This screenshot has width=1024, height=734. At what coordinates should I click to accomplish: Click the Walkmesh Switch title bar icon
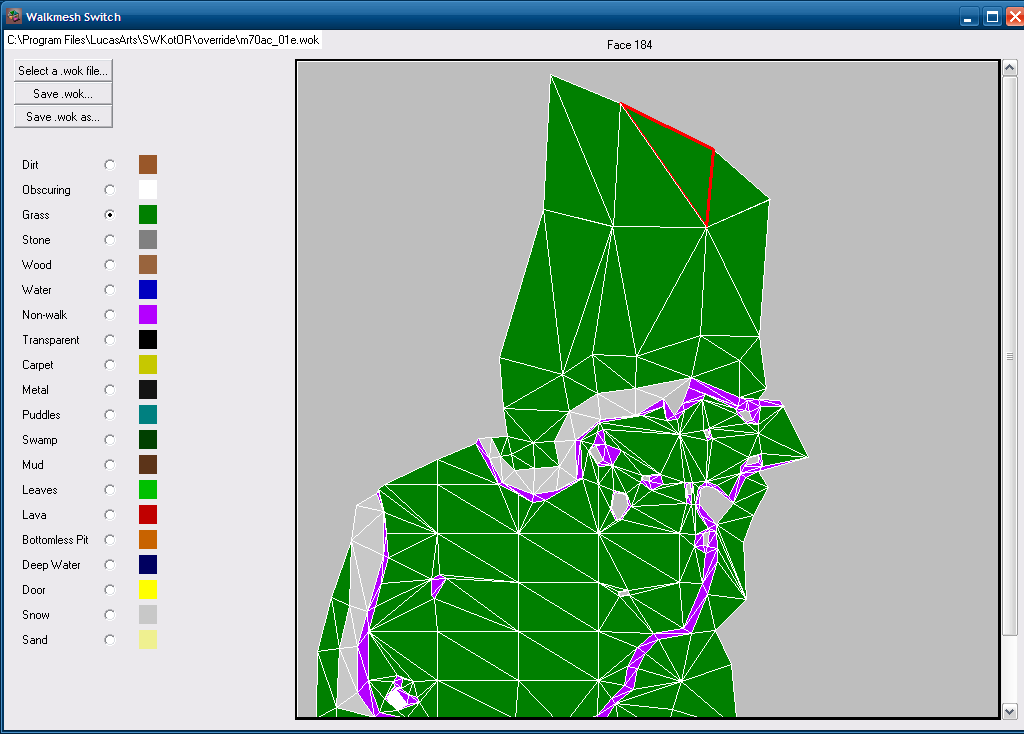pos(14,16)
